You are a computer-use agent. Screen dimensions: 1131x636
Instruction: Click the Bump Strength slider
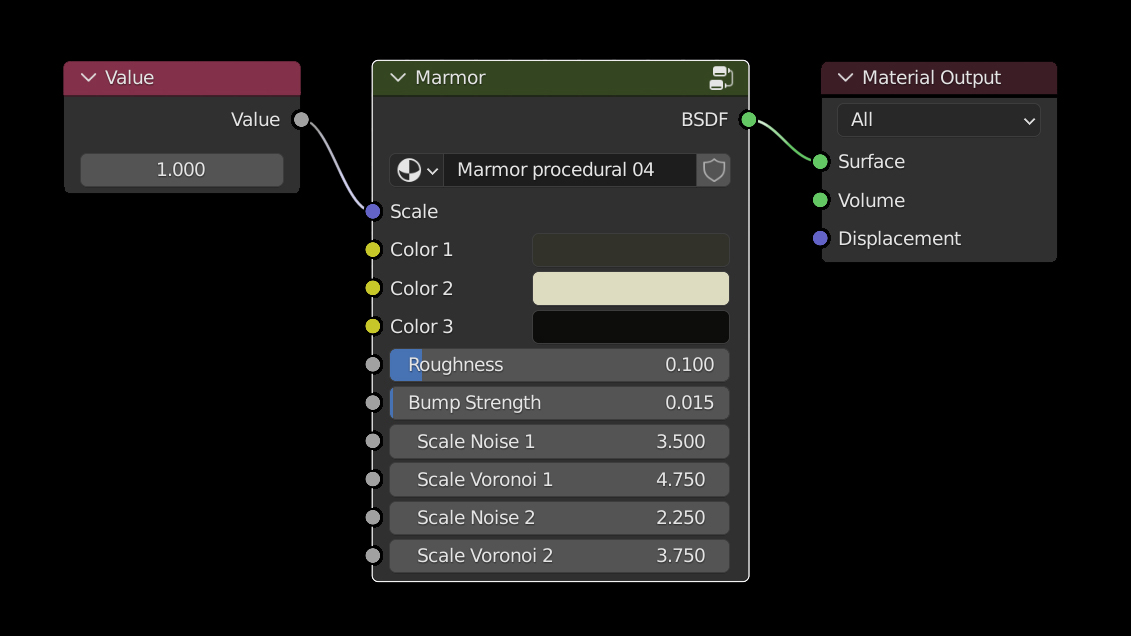point(559,403)
